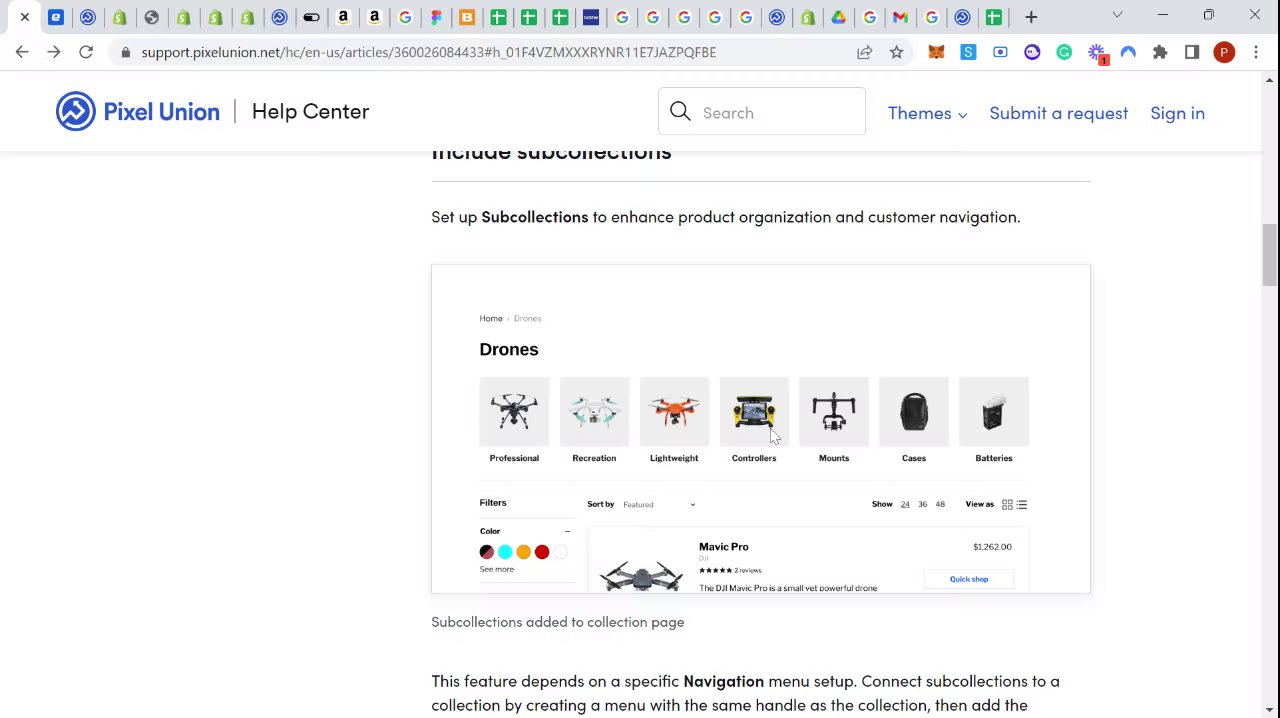1280x718 pixels.
Task: Switch to the Gmail tab
Action: [x=900, y=17]
